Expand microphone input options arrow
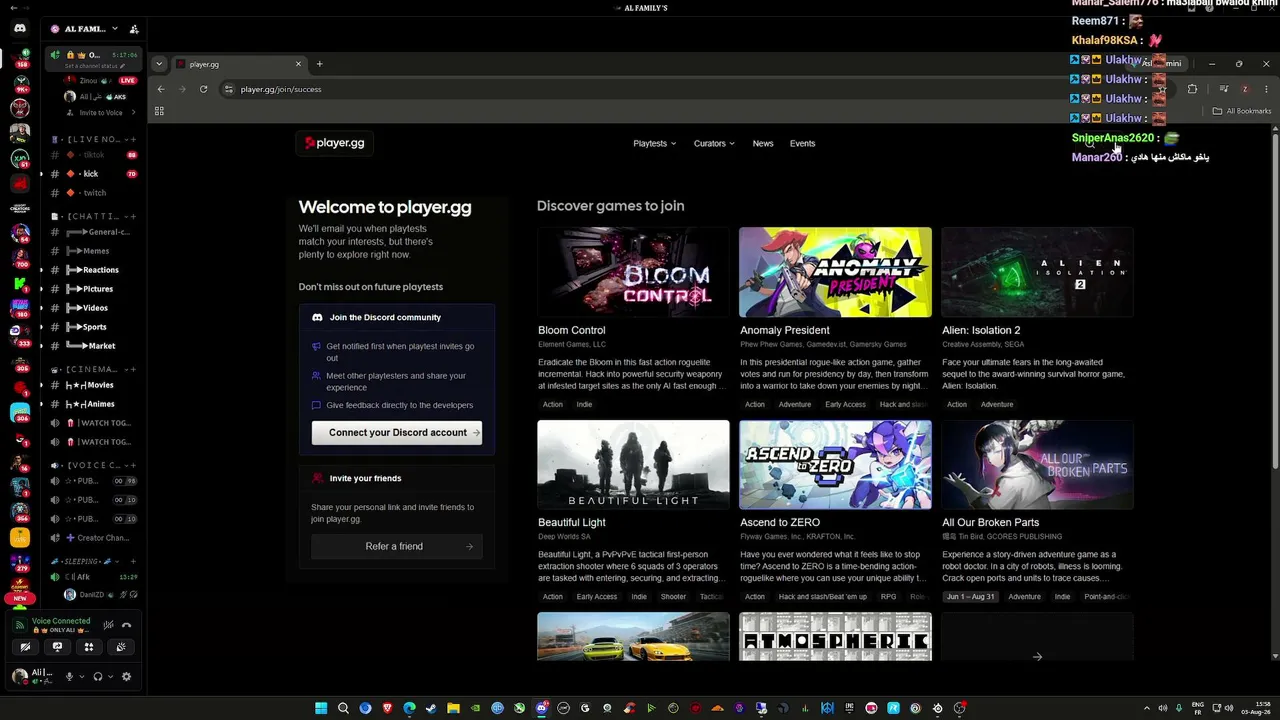The height and width of the screenshot is (720, 1280). point(81,677)
